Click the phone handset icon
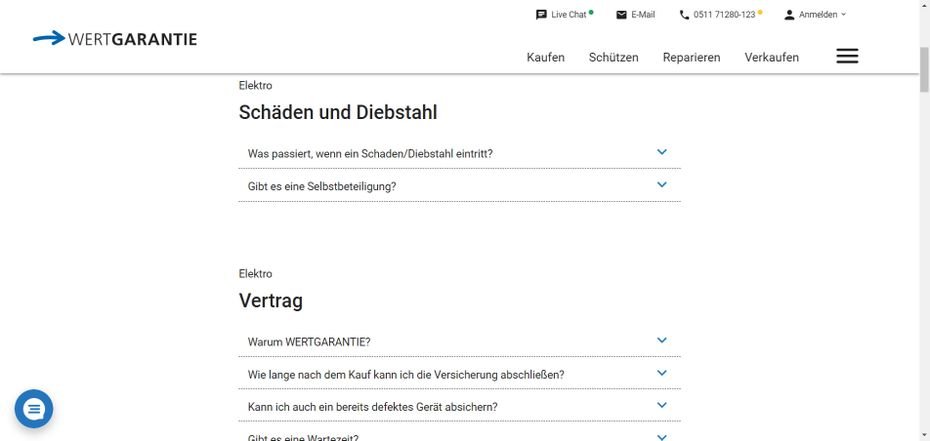This screenshot has width=930, height=441. pos(684,15)
